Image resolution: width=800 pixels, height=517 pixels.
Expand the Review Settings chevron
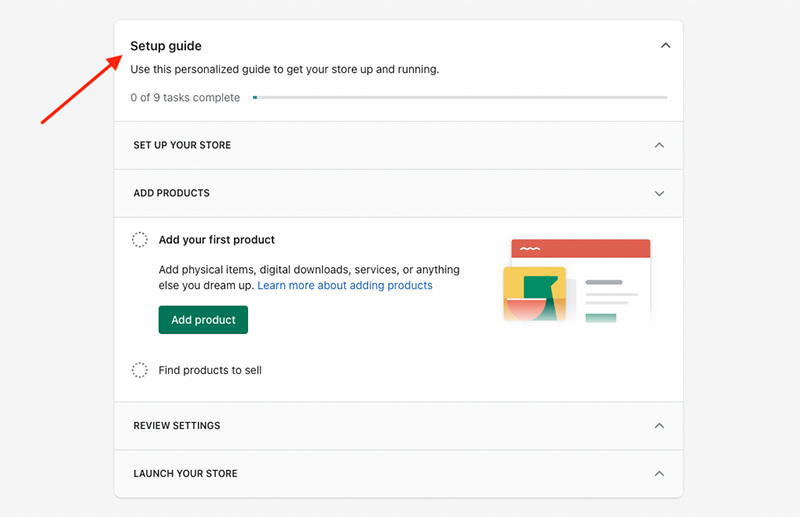point(659,426)
